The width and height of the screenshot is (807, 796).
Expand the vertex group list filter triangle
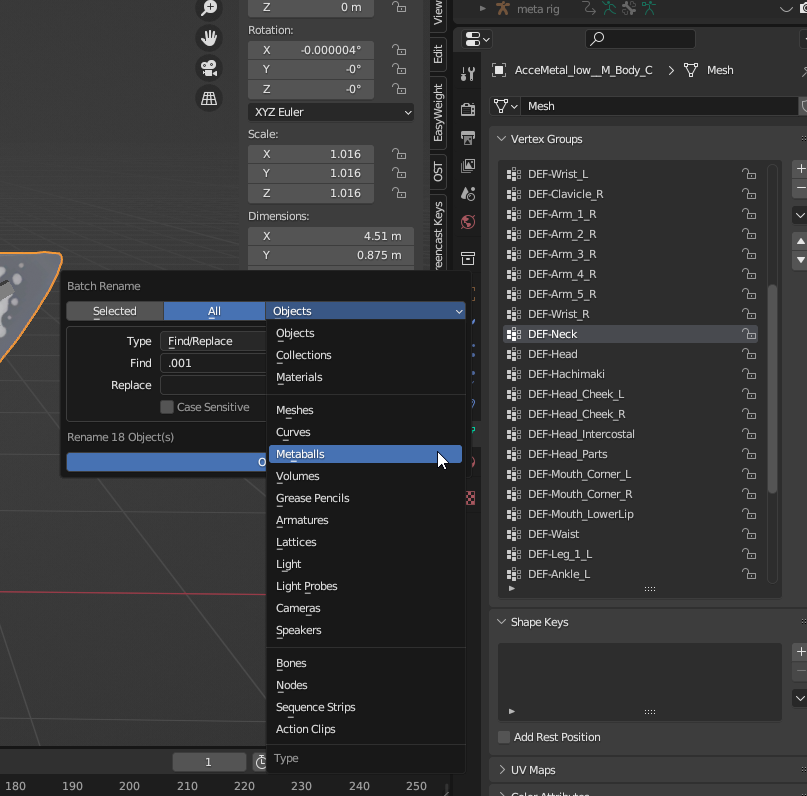pos(512,588)
